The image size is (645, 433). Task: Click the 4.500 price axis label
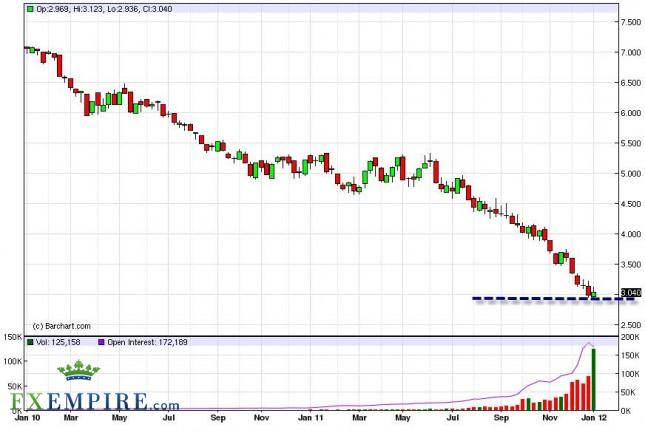(631, 204)
